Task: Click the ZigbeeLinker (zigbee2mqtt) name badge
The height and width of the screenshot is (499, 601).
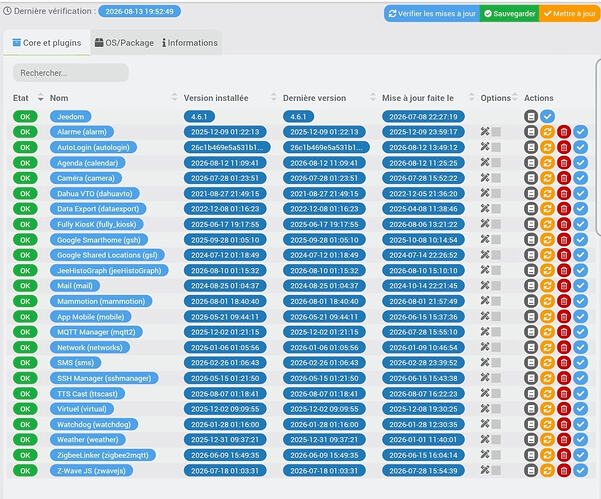Action: tap(103, 455)
